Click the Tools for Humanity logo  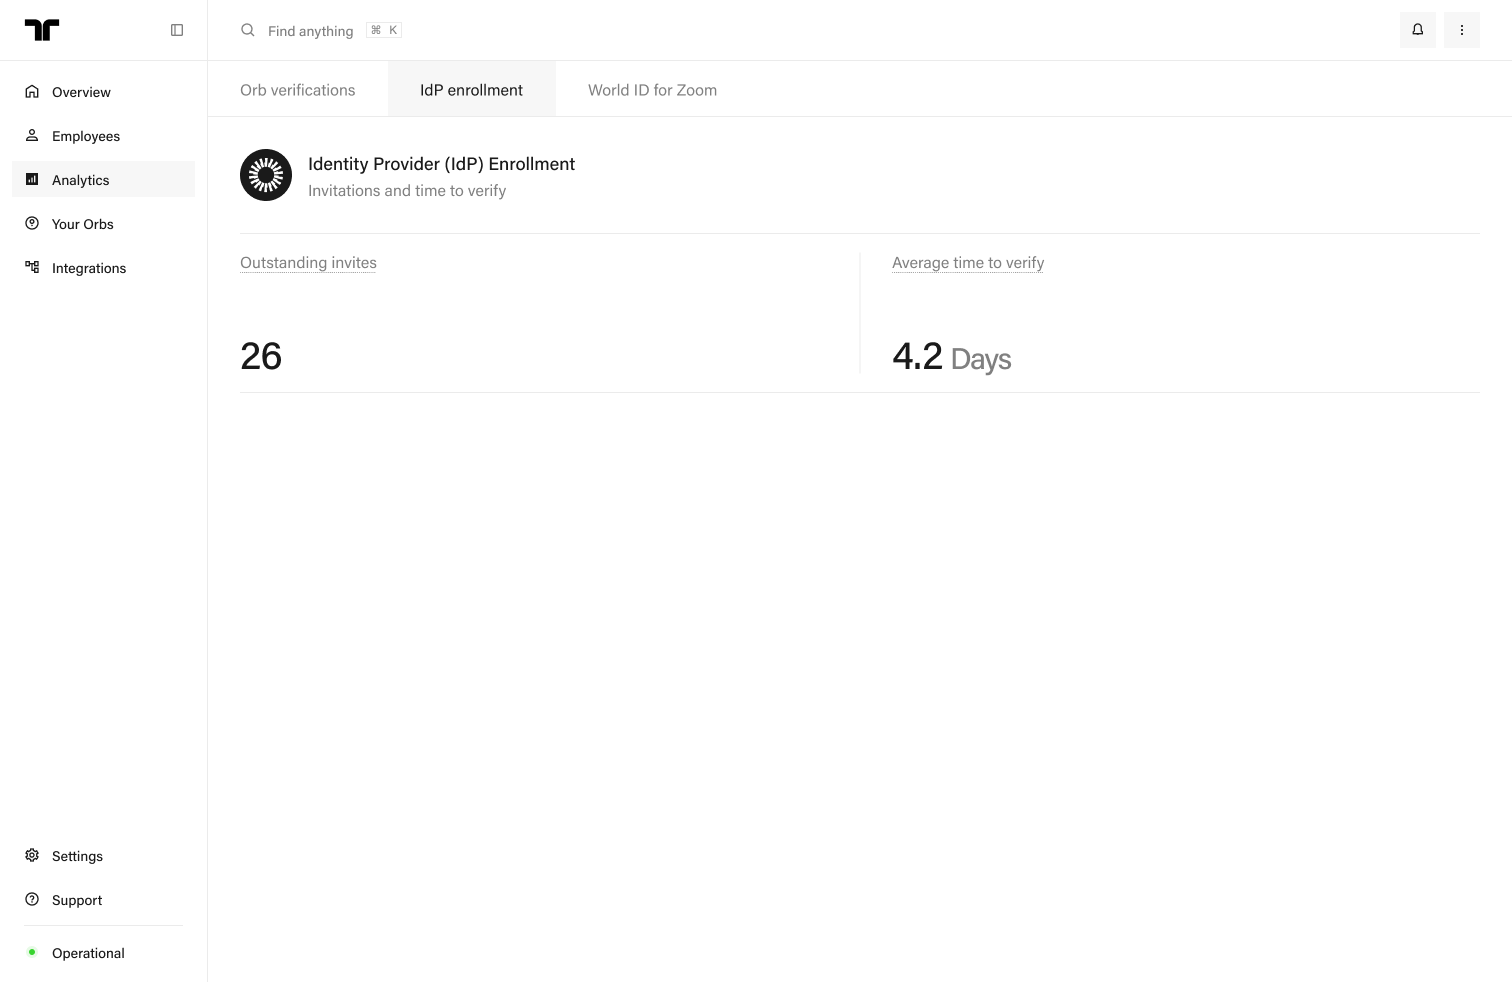point(42,30)
